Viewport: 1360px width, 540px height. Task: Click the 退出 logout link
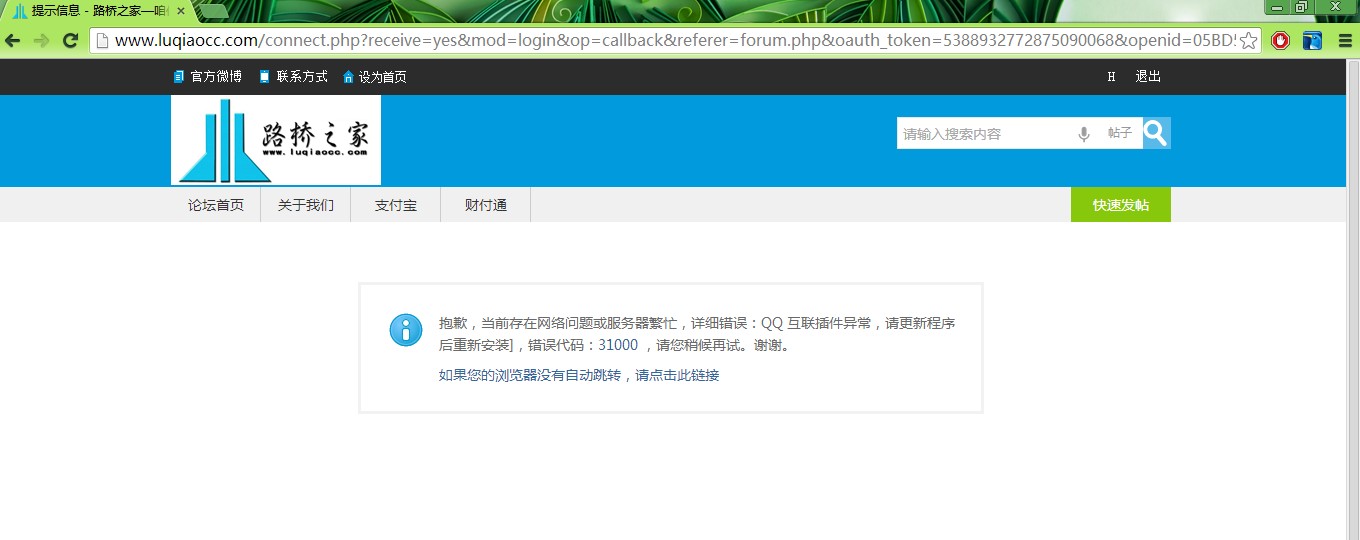click(x=1148, y=77)
